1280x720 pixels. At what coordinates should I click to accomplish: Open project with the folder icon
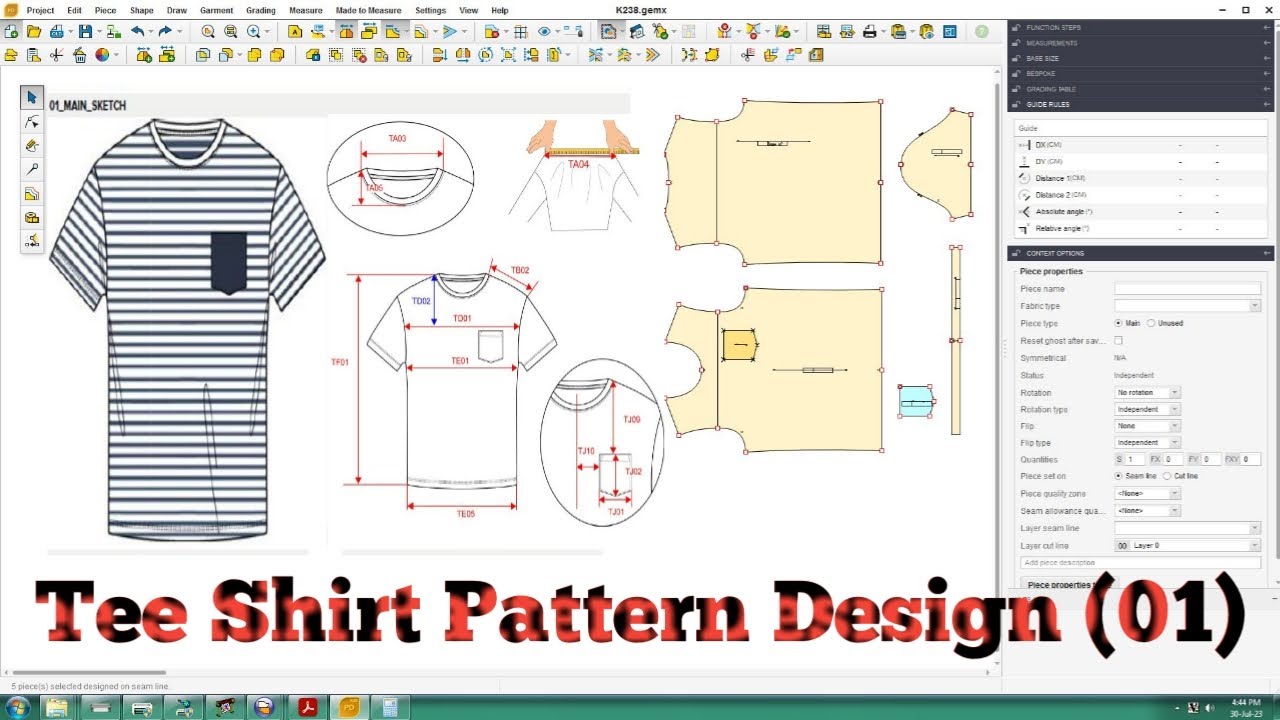(x=35, y=32)
